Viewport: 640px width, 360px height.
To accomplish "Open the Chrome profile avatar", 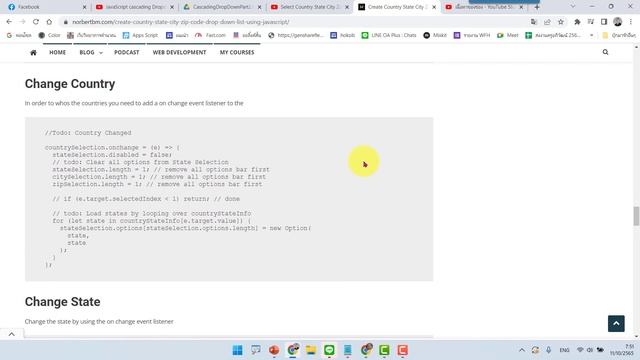I will click(618, 22).
